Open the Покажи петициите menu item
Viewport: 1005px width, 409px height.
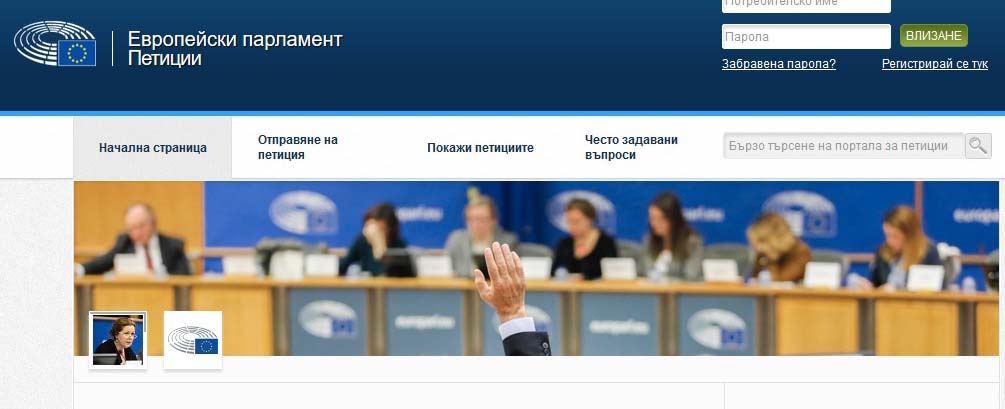[x=480, y=147]
